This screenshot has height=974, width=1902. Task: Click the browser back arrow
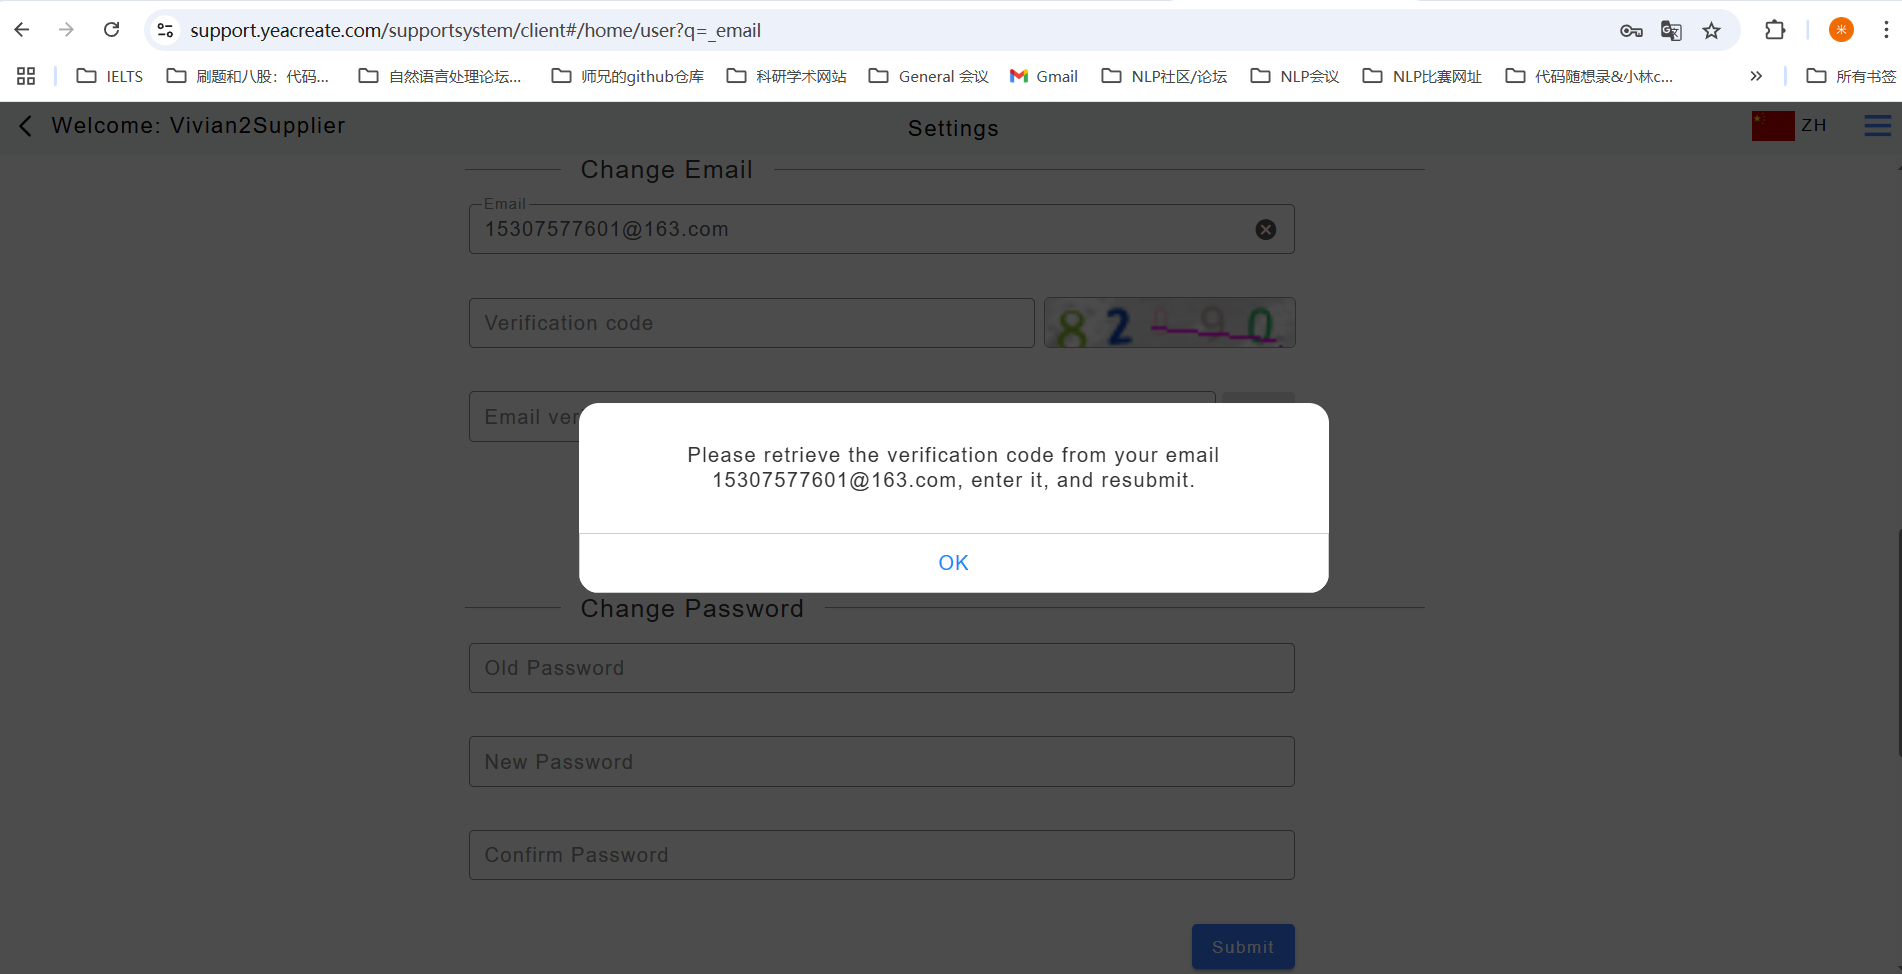click(x=22, y=30)
